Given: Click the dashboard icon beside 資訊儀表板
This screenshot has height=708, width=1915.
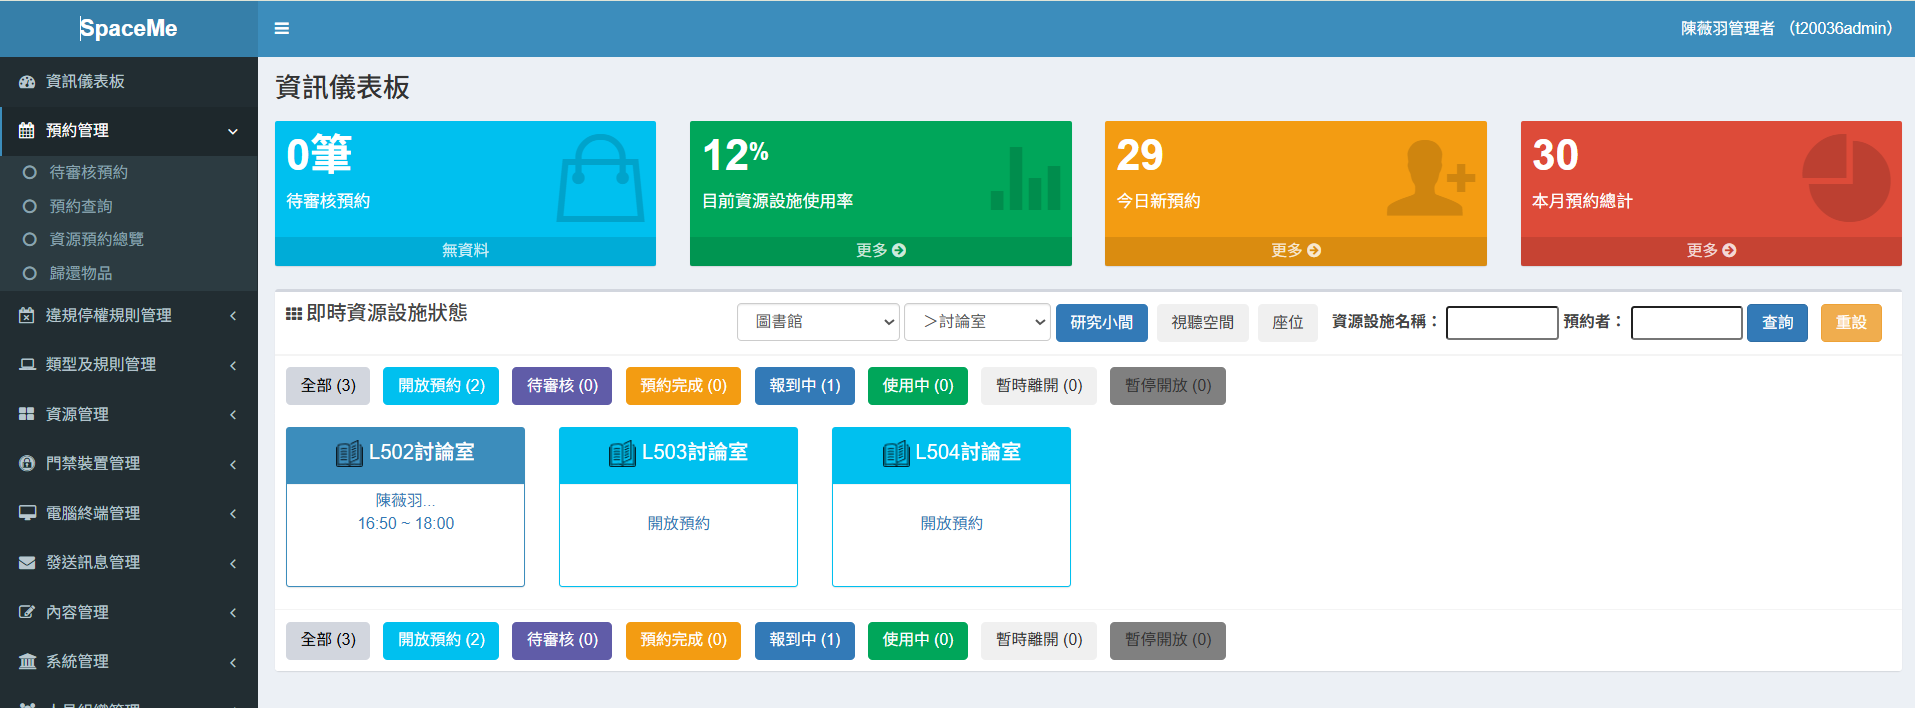Looking at the screenshot, I should point(27,82).
